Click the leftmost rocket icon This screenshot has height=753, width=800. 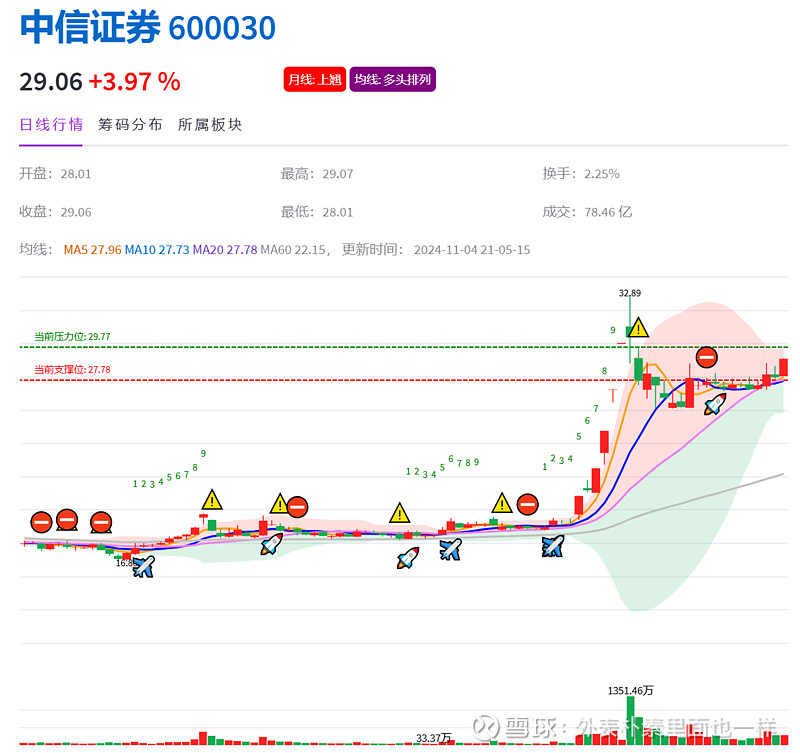(271, 544)
